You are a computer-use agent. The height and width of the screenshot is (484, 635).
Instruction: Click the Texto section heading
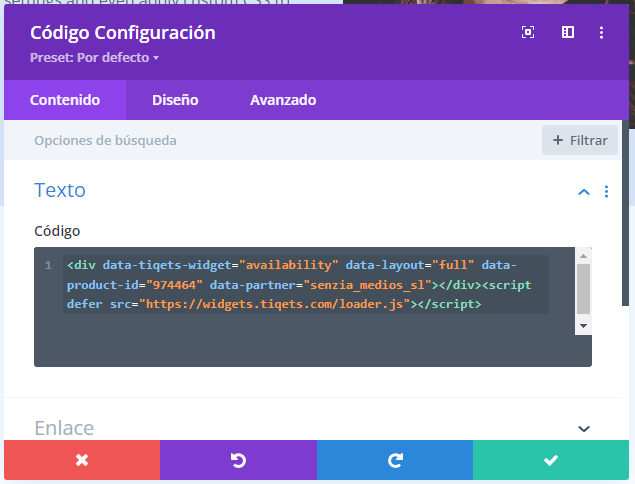pos(60,190)
